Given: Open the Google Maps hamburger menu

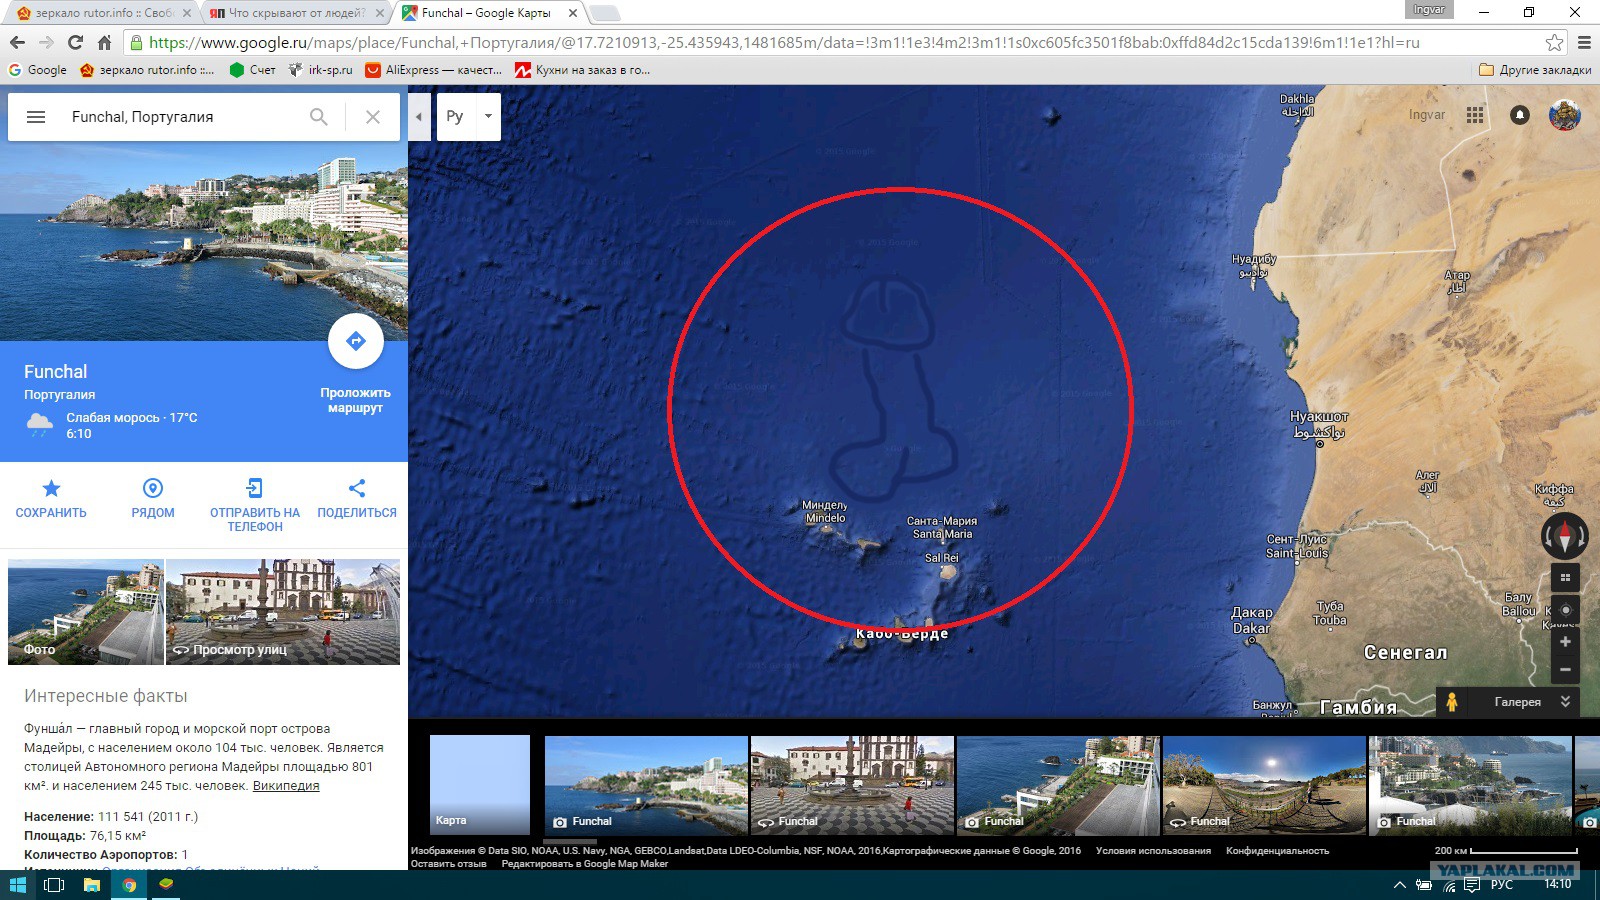Looking at the screenshot, I should [x=36, y=117].
